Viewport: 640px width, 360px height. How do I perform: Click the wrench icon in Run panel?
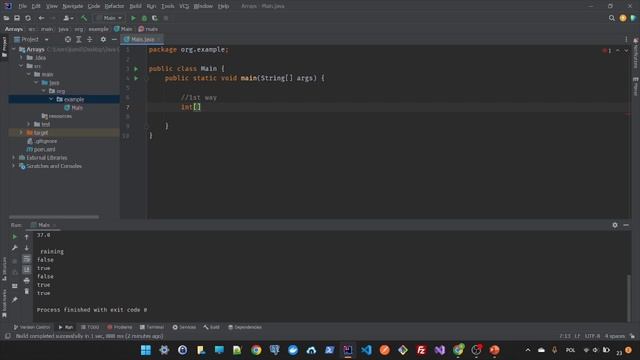pos(15,248)
